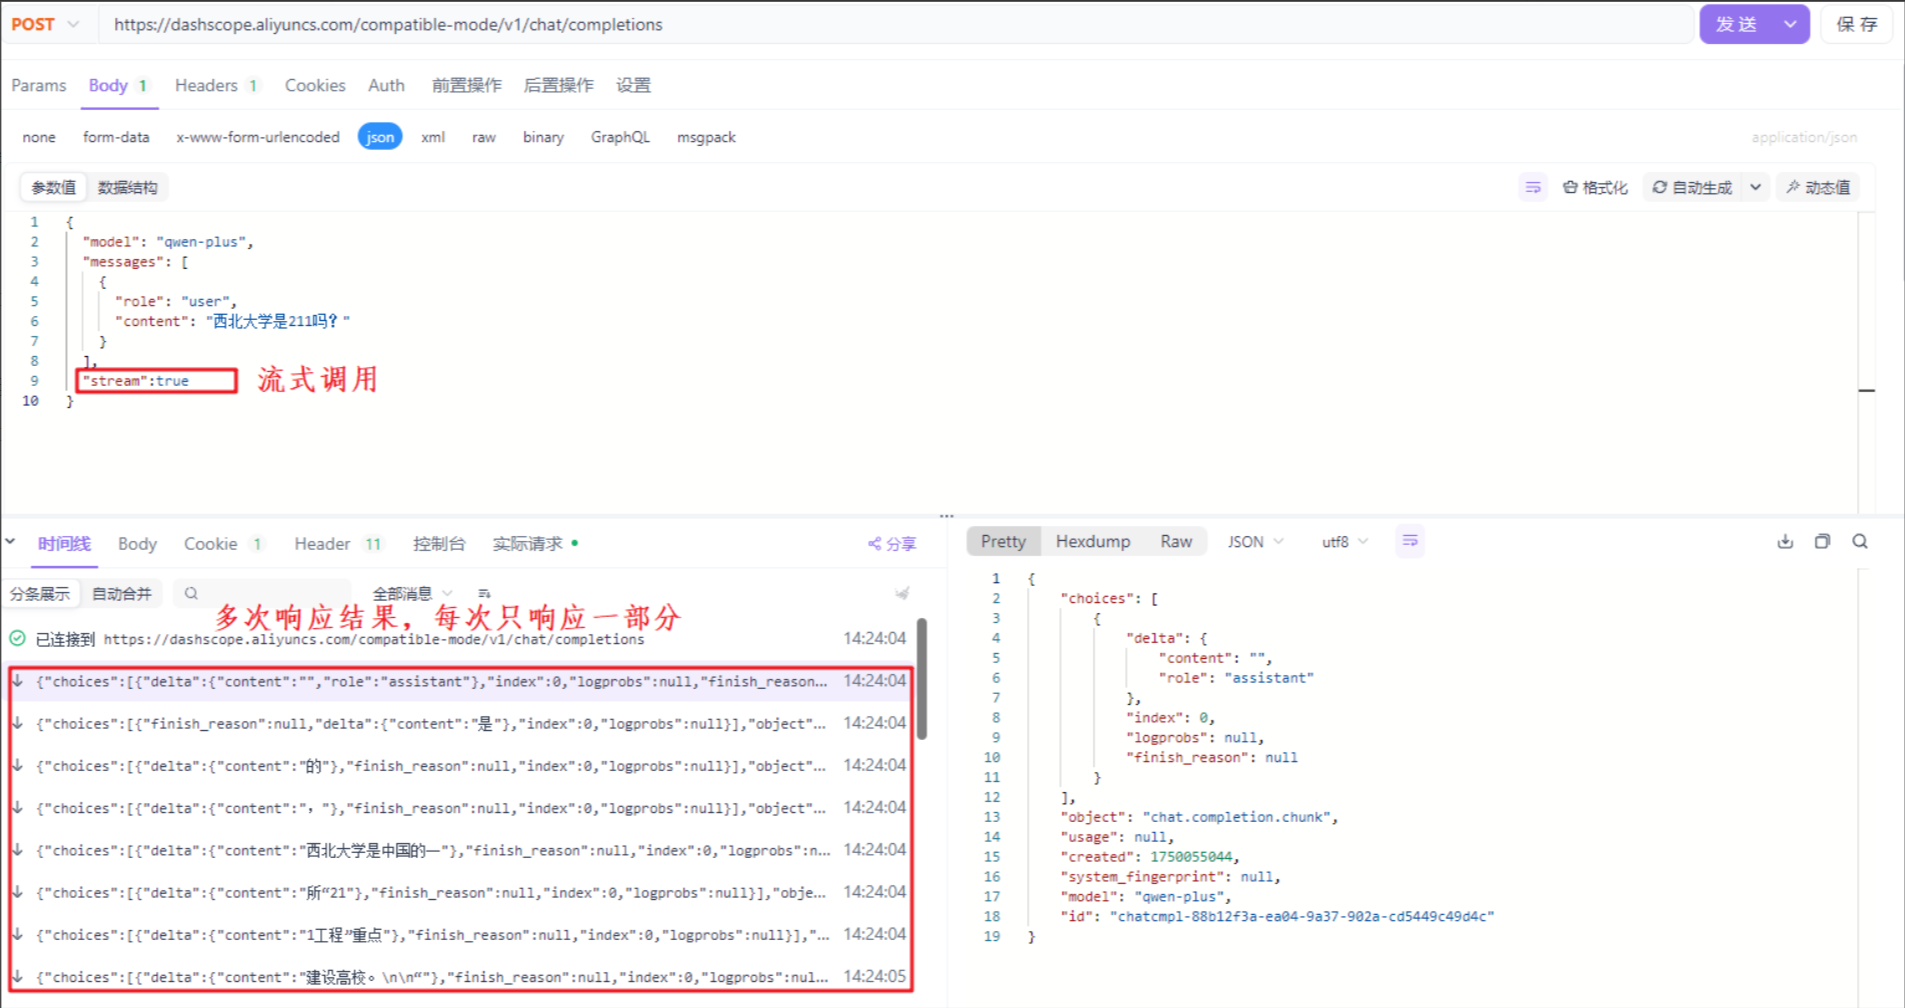
Task: Select the msgpack body type
Action: [706, 137]
